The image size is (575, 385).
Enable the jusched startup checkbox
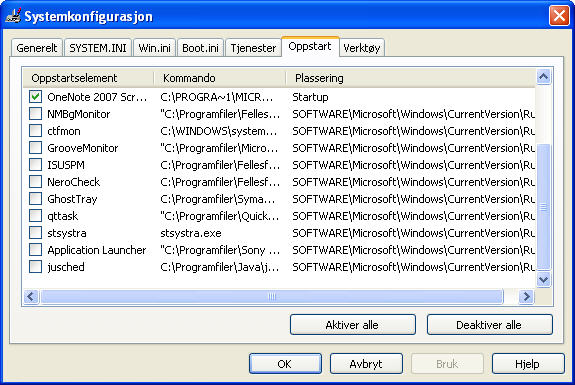35,267
